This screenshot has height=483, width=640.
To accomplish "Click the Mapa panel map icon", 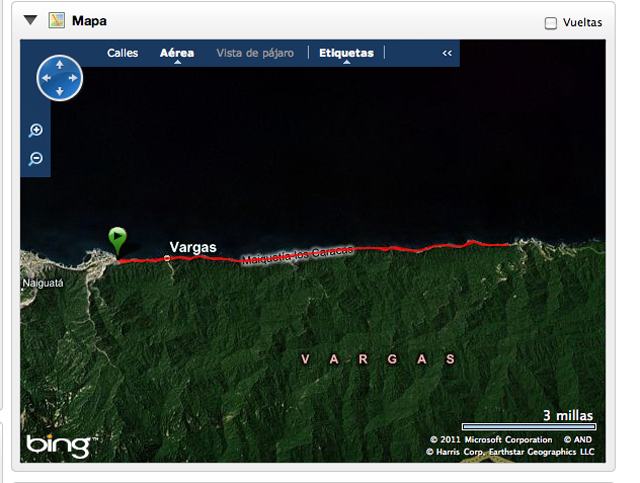I will (x=57, y=20).
